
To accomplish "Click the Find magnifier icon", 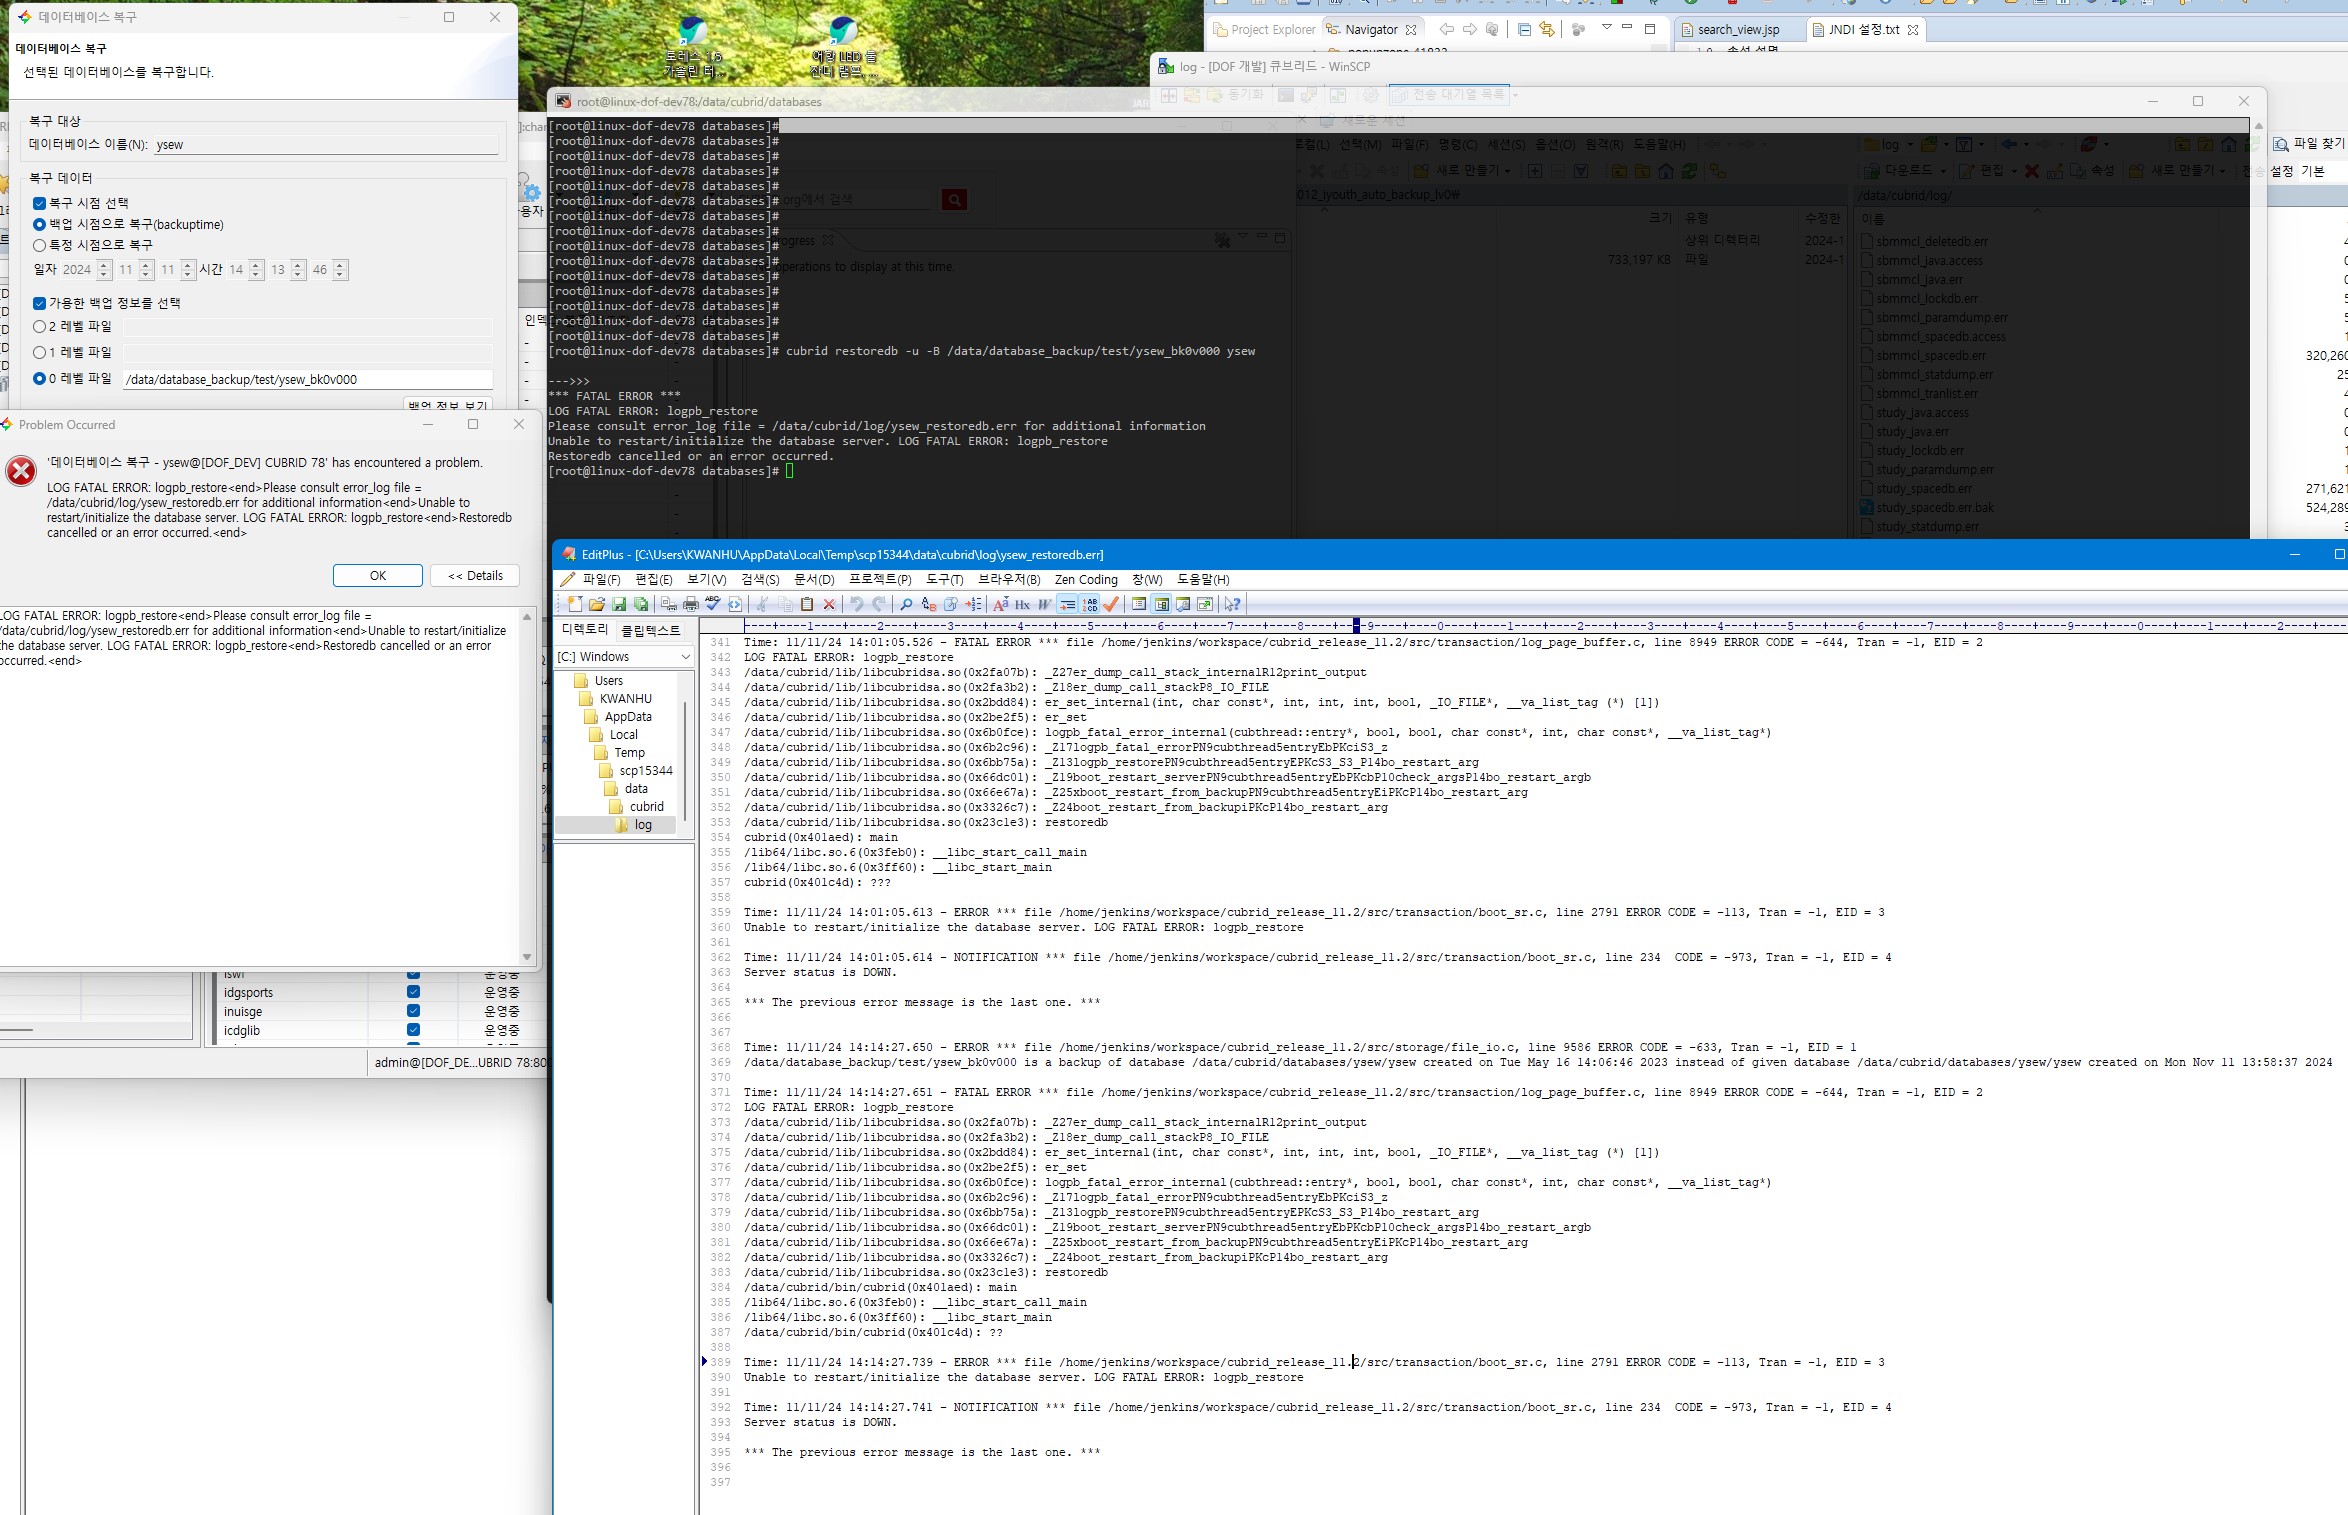I will 906,604.
